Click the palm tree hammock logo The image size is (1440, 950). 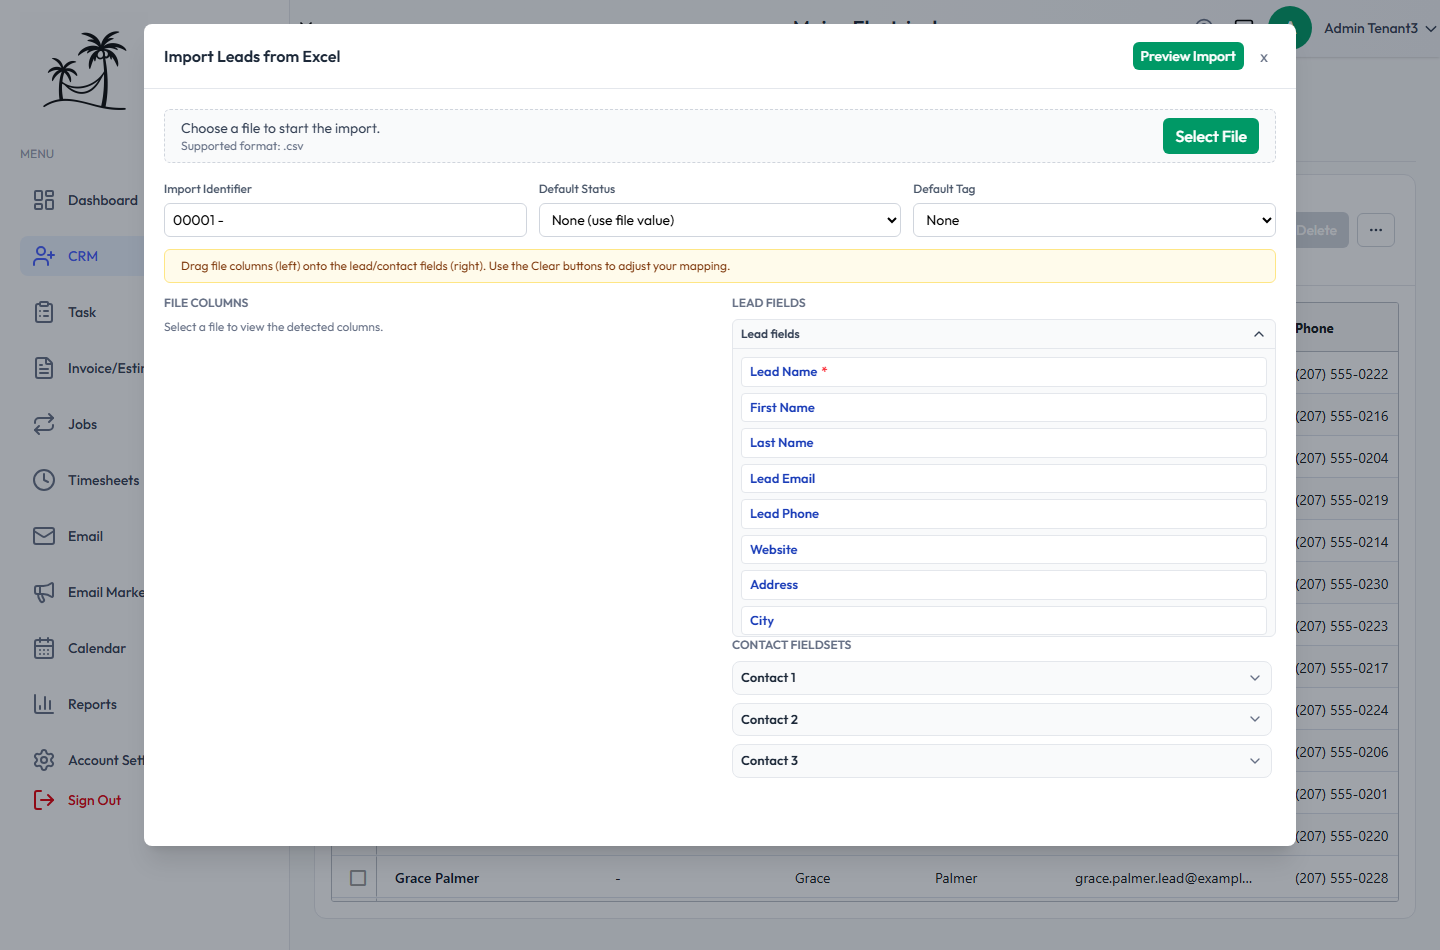click(86, 70)
